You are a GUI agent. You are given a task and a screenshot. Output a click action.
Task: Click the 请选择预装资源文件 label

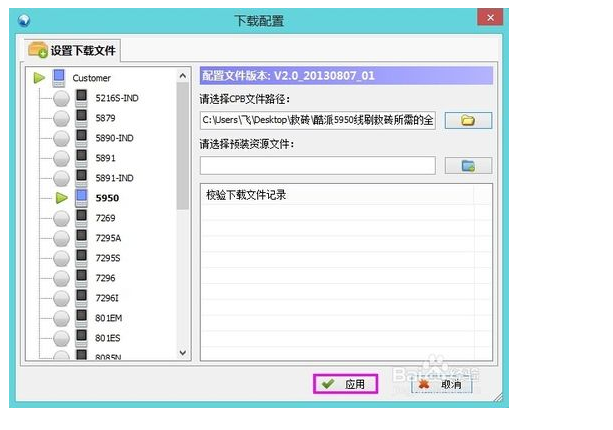(x=247, y=144)
